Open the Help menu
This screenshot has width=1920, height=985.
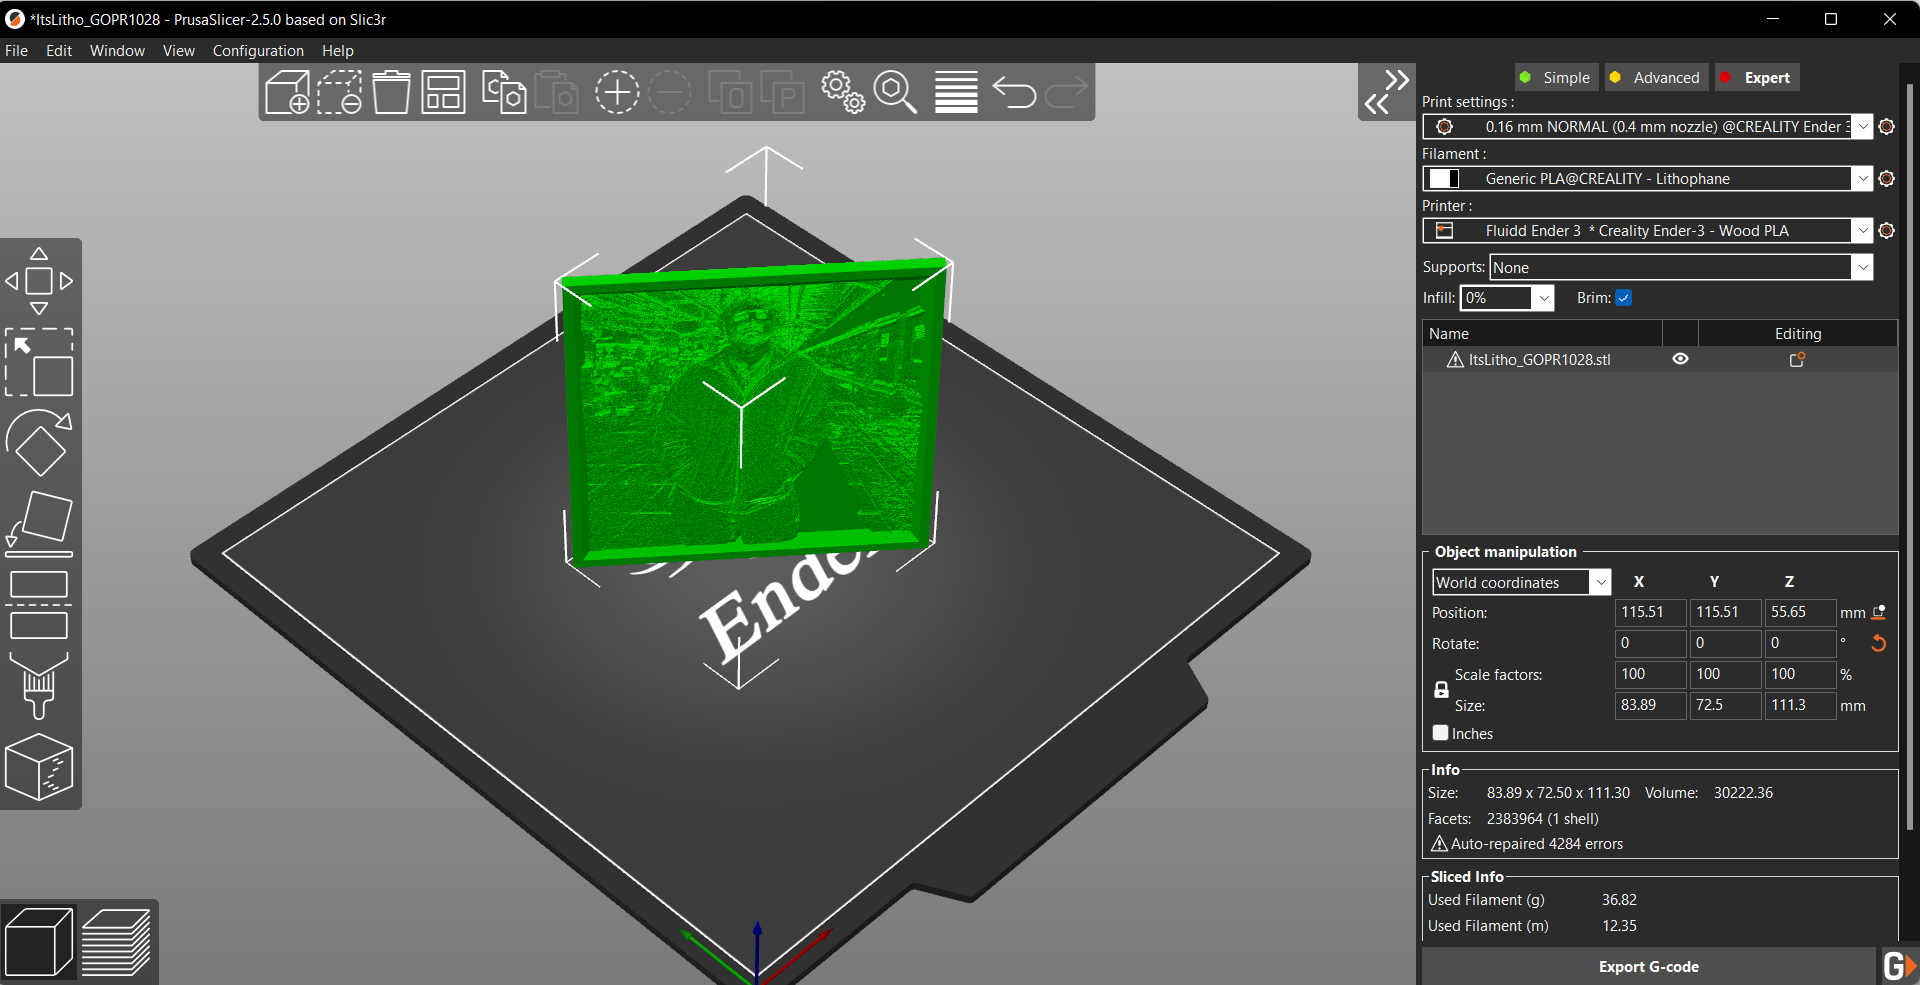point(338,51)
